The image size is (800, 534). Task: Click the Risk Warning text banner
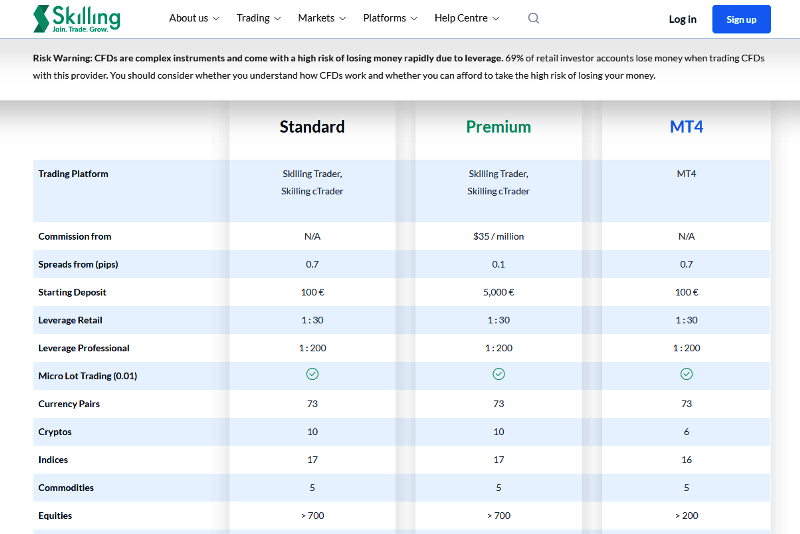click(398, 67)
